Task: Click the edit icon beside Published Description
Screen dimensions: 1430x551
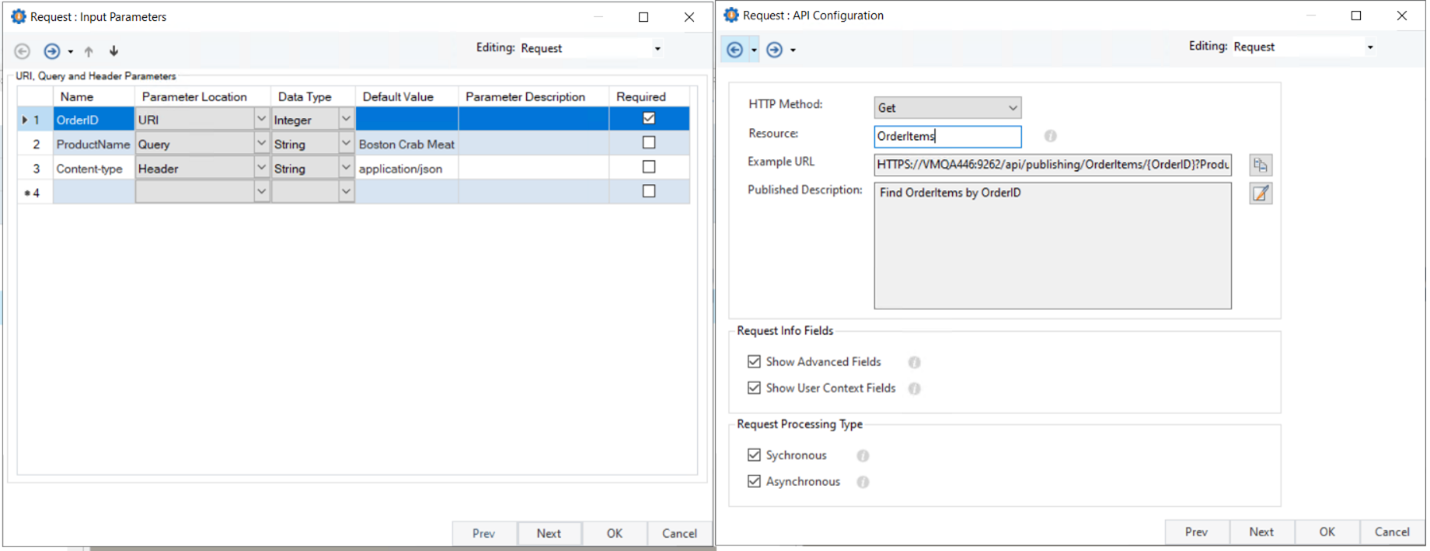Action: [1260, 194]
